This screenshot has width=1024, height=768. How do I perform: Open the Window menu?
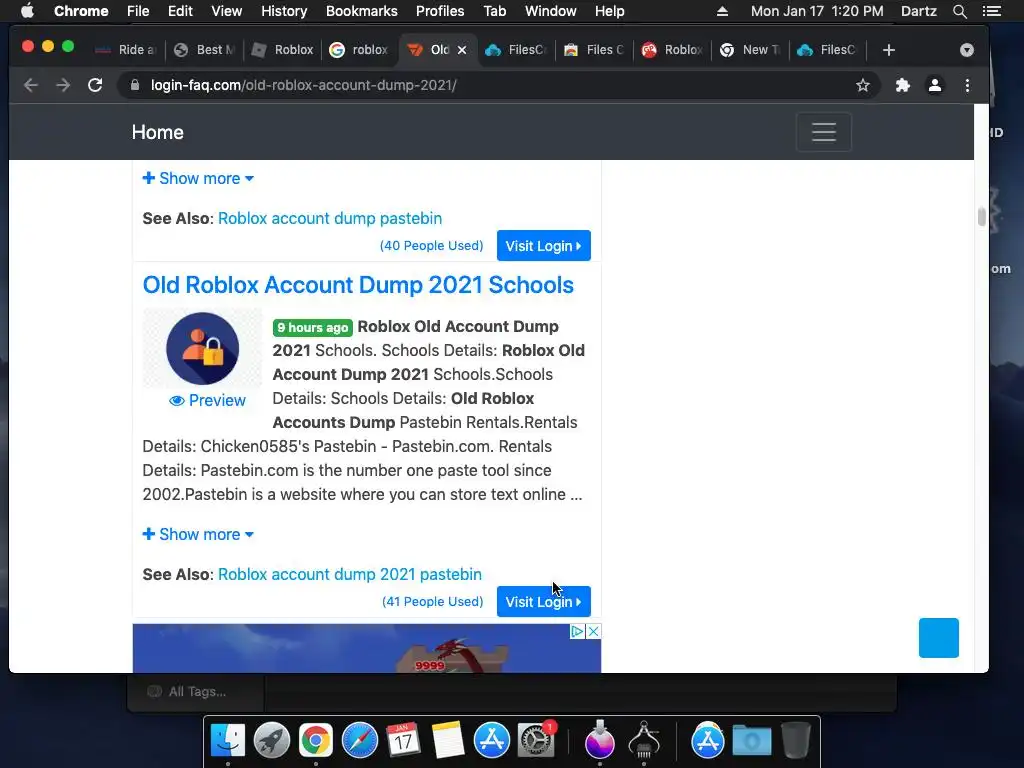pyautogui.click(x=551, y=11)
